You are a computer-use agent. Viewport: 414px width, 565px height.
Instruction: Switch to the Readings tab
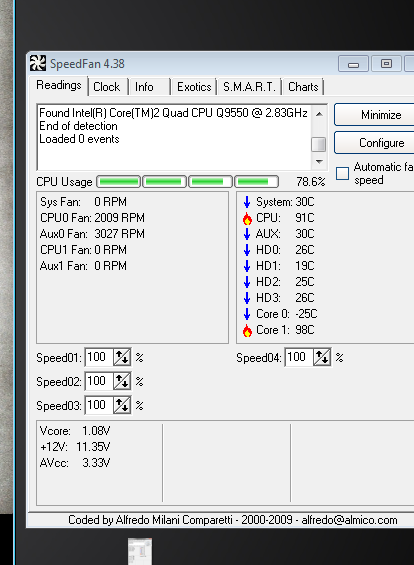click(x=58, y=86)
